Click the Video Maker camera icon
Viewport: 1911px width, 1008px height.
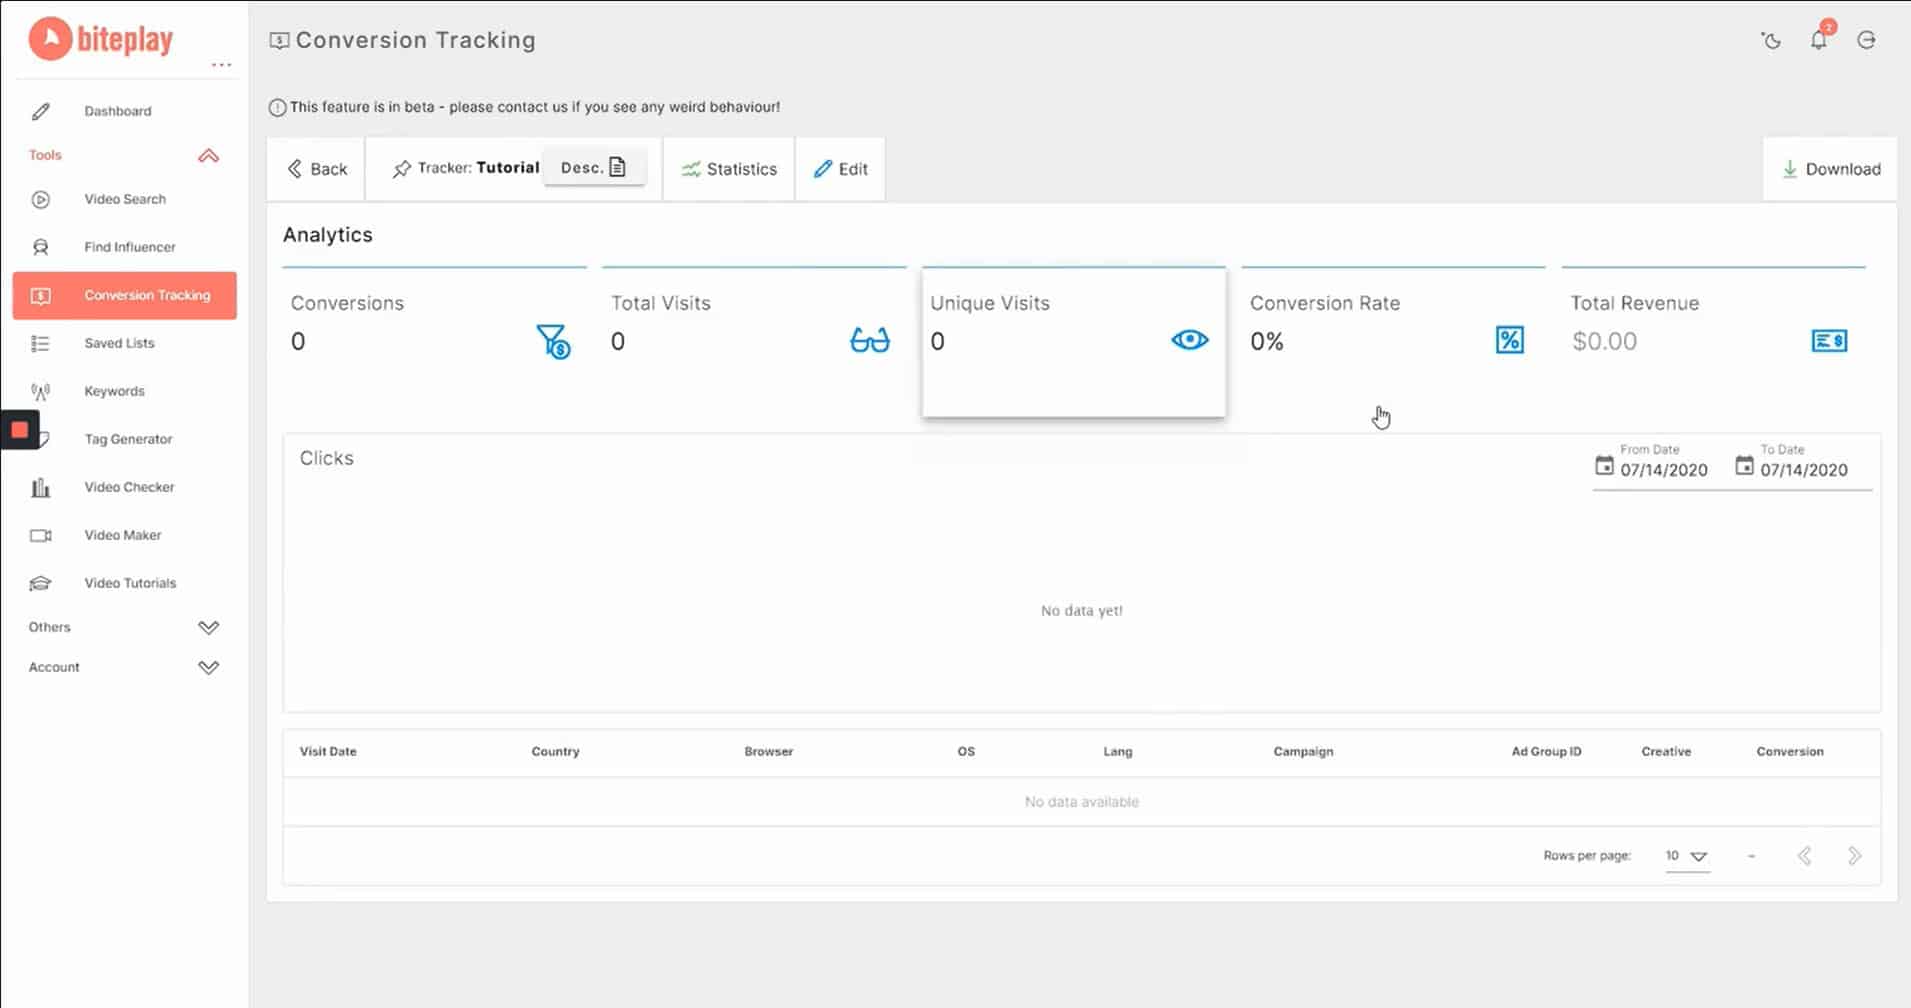coord(40,535)
